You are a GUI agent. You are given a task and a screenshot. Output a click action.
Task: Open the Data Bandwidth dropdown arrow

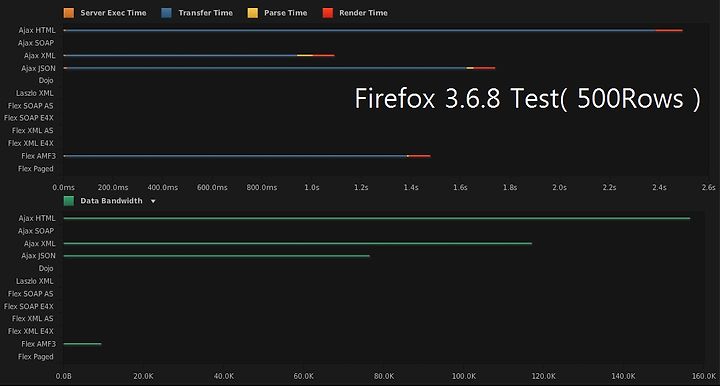pyautogui.click(x=153, y=201)
